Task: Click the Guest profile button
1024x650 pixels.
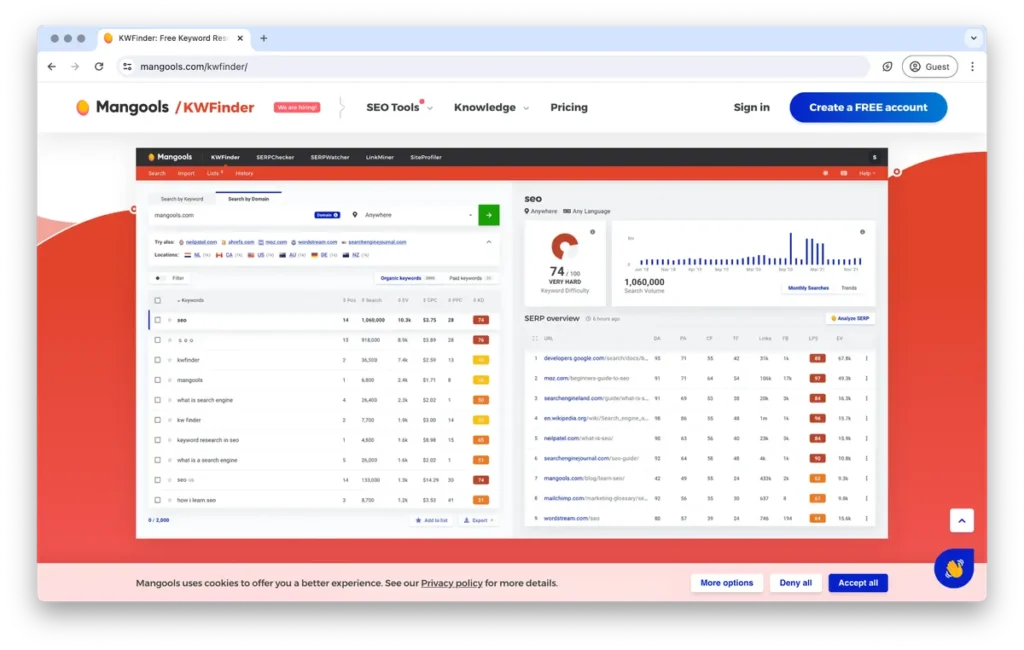Action: (929, 67)
